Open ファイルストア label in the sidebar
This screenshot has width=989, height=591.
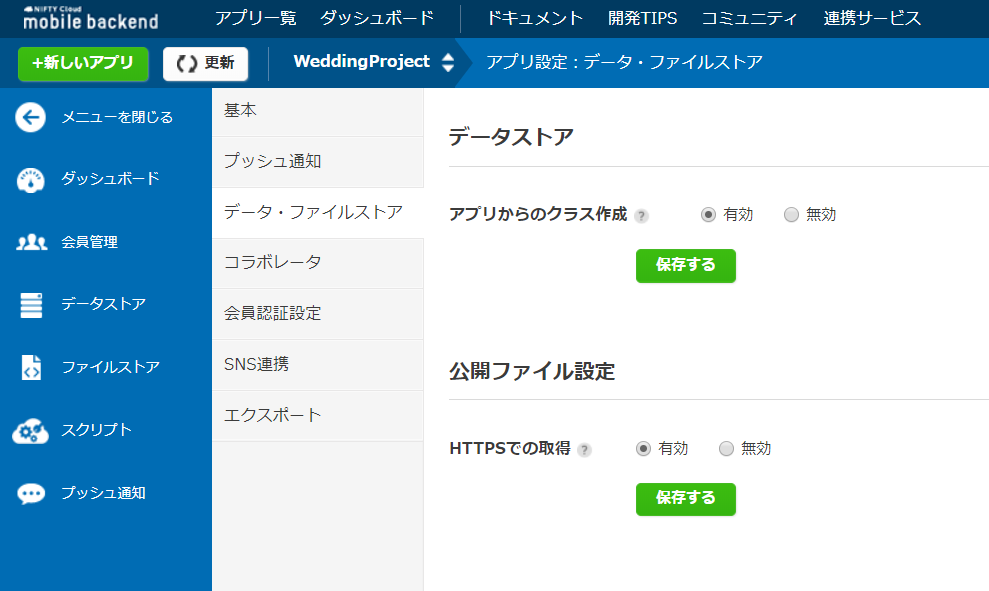click(110, 367)
